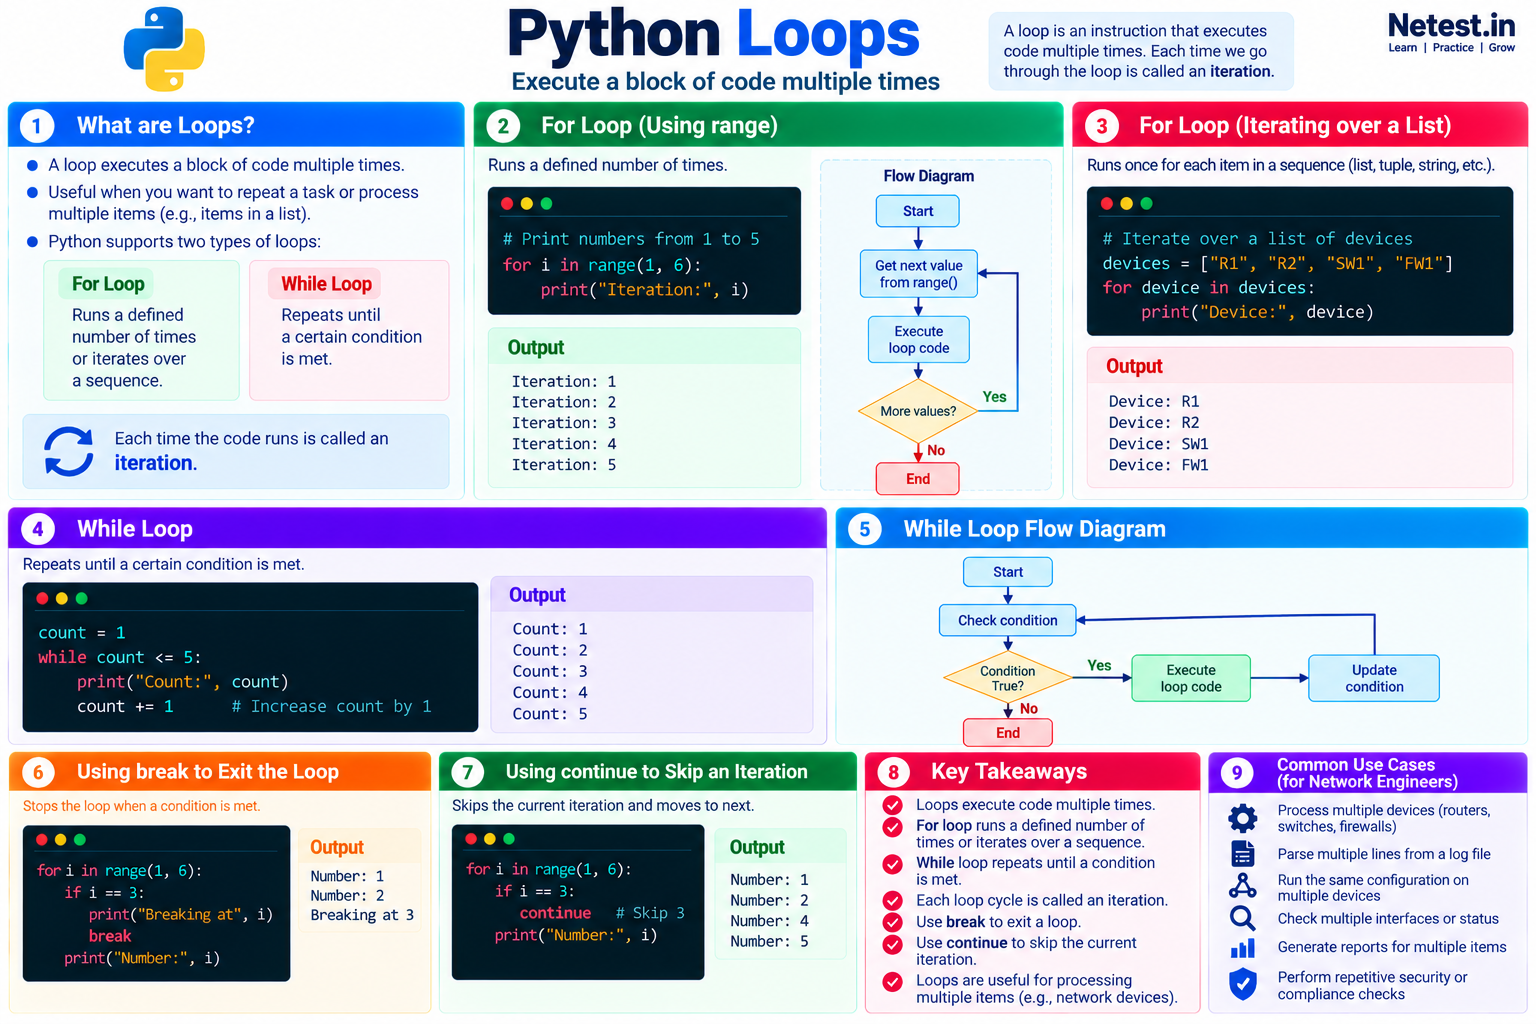
Task: Click the comment # Skip 3
Action: tap(650, 913)
